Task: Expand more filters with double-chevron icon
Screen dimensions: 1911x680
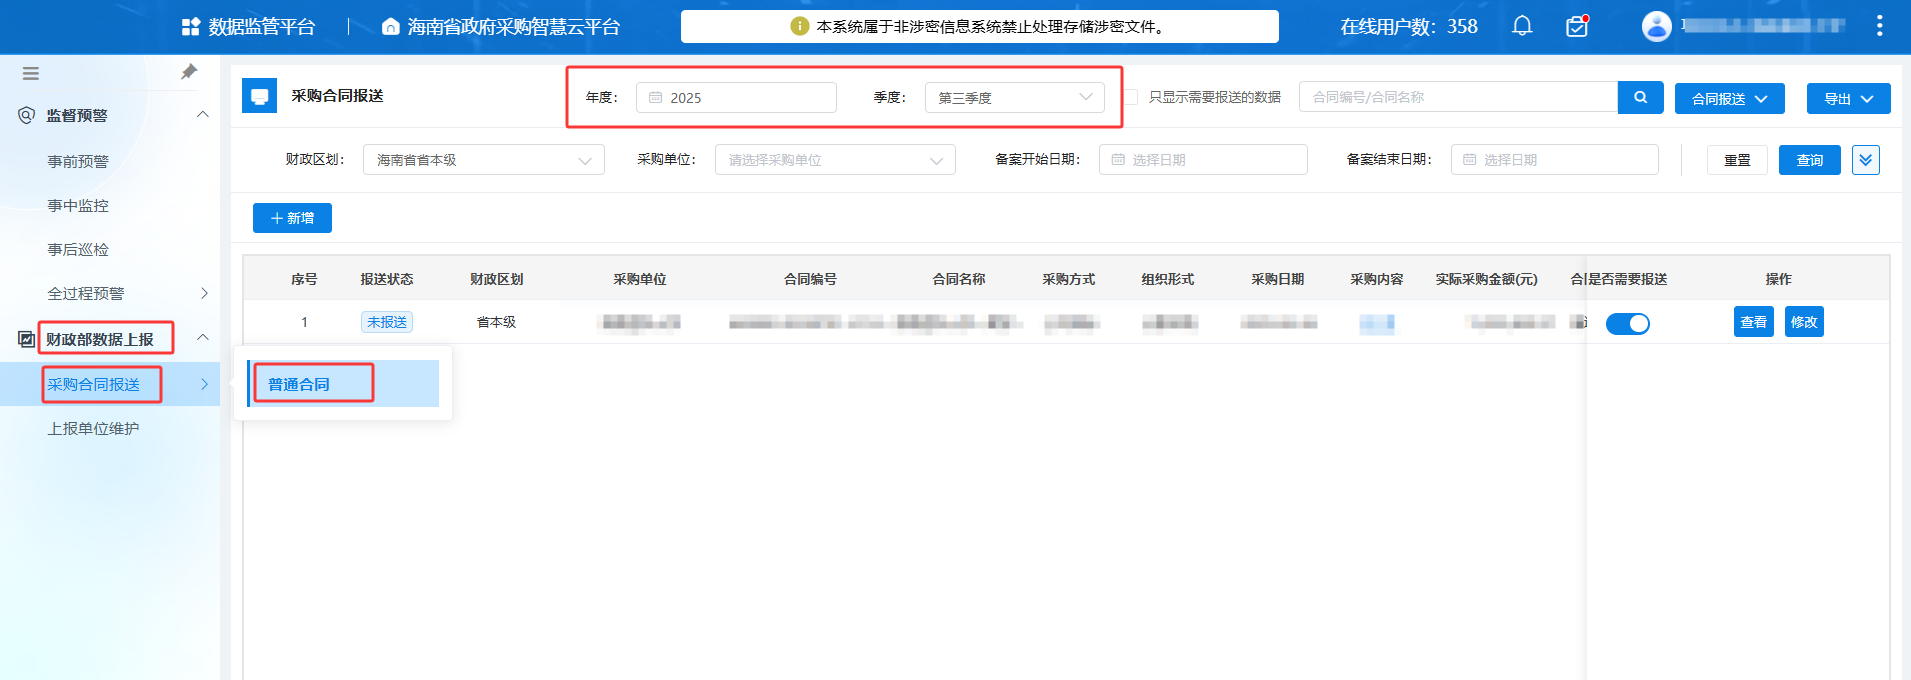Action: pyautogui.click(x=1865, y=160)
